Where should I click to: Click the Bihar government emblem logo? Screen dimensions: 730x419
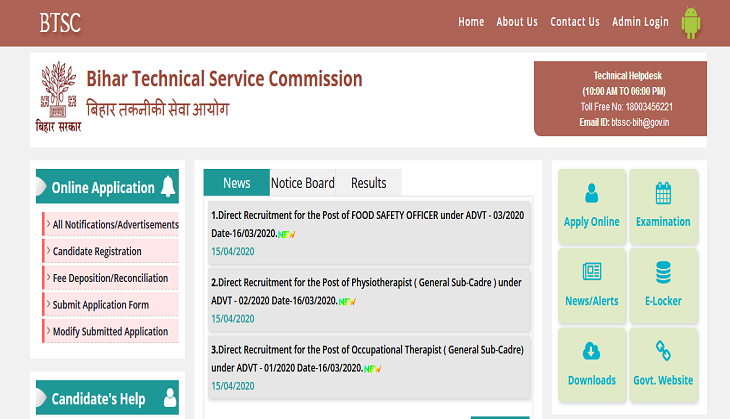pyautogui.click(x=58, y=97)
